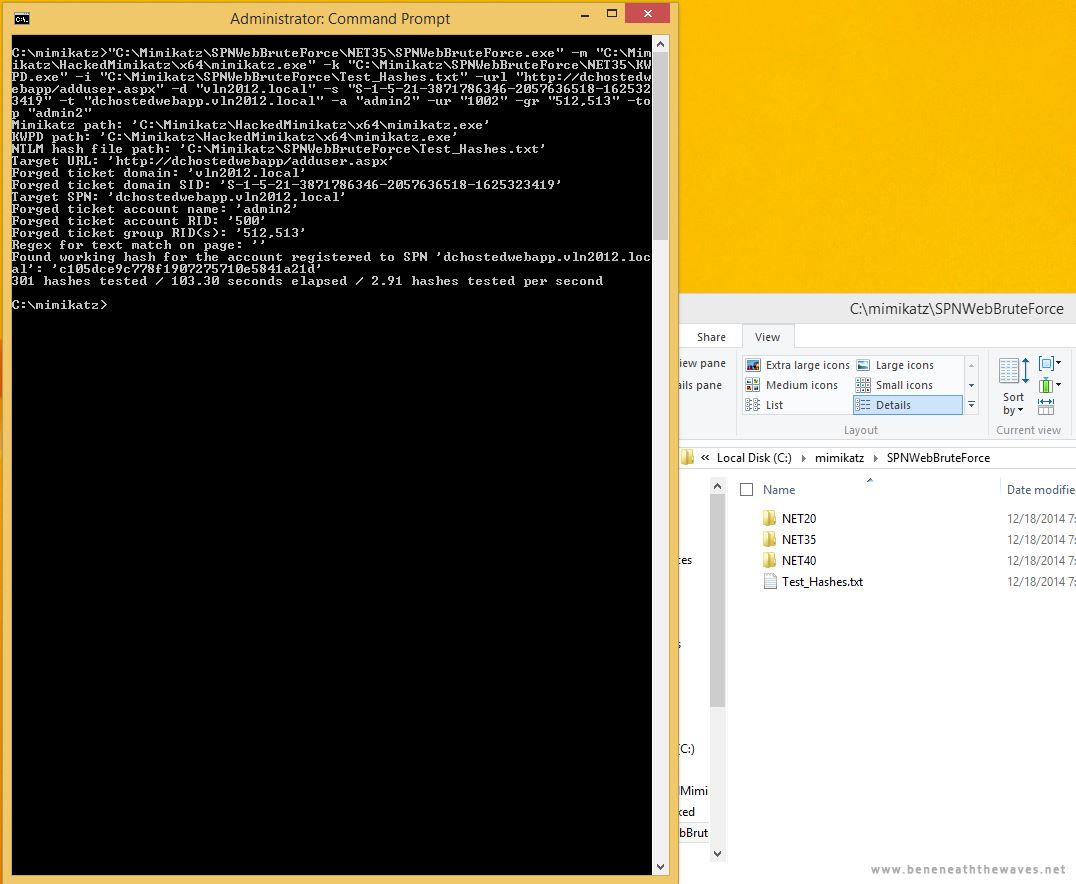Open the NET40 folder
The width and height of the screenshot is (1076, 884).
pos(769,560)
